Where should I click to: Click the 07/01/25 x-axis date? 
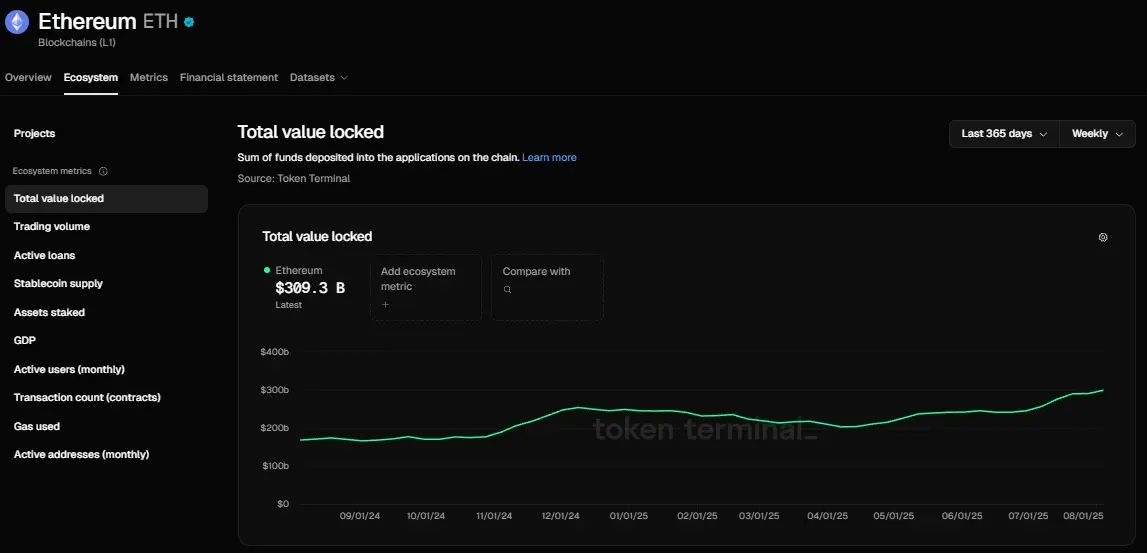(x=1028, y=516)
